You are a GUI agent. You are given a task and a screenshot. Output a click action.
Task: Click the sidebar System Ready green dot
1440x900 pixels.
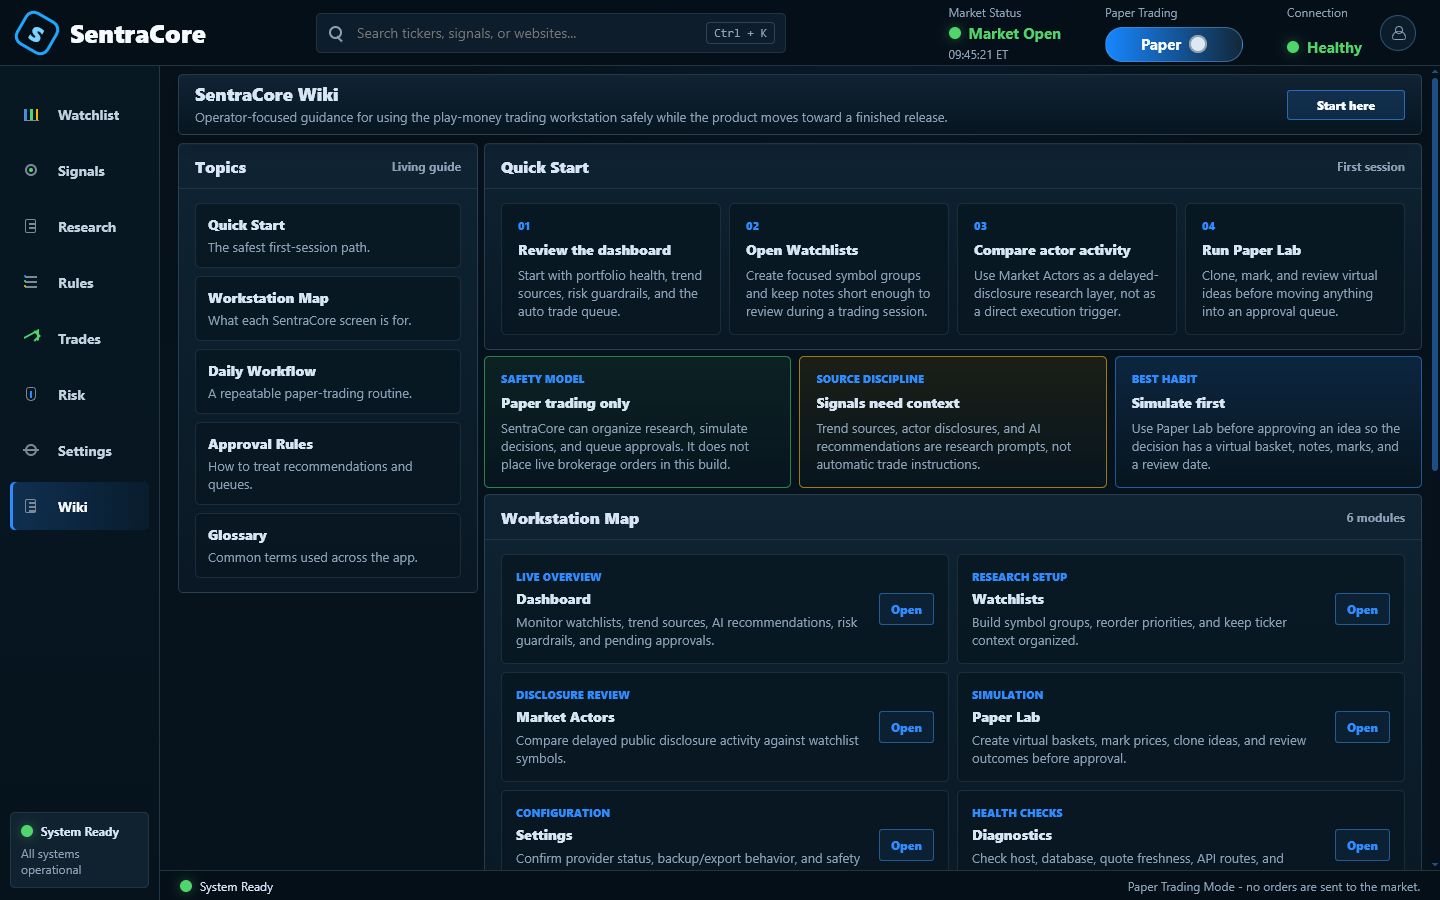[x=27, y=831]
